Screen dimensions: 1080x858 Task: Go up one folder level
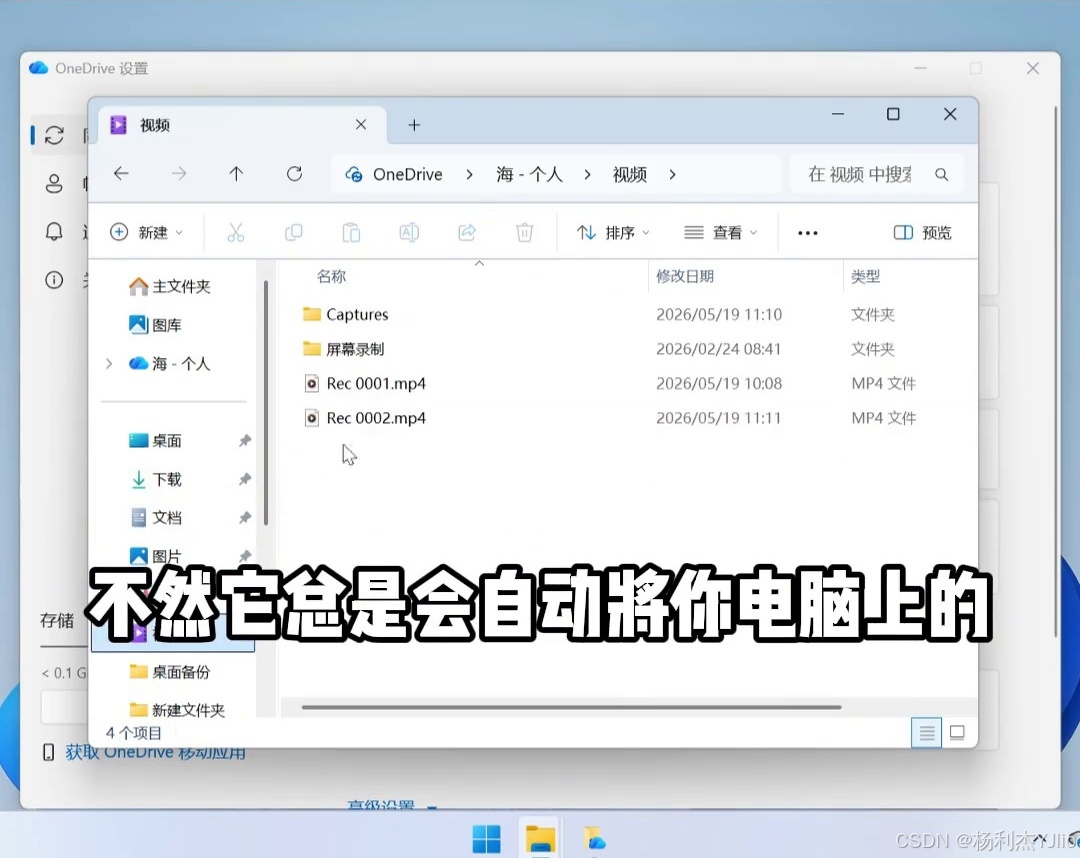coord(236,174)
